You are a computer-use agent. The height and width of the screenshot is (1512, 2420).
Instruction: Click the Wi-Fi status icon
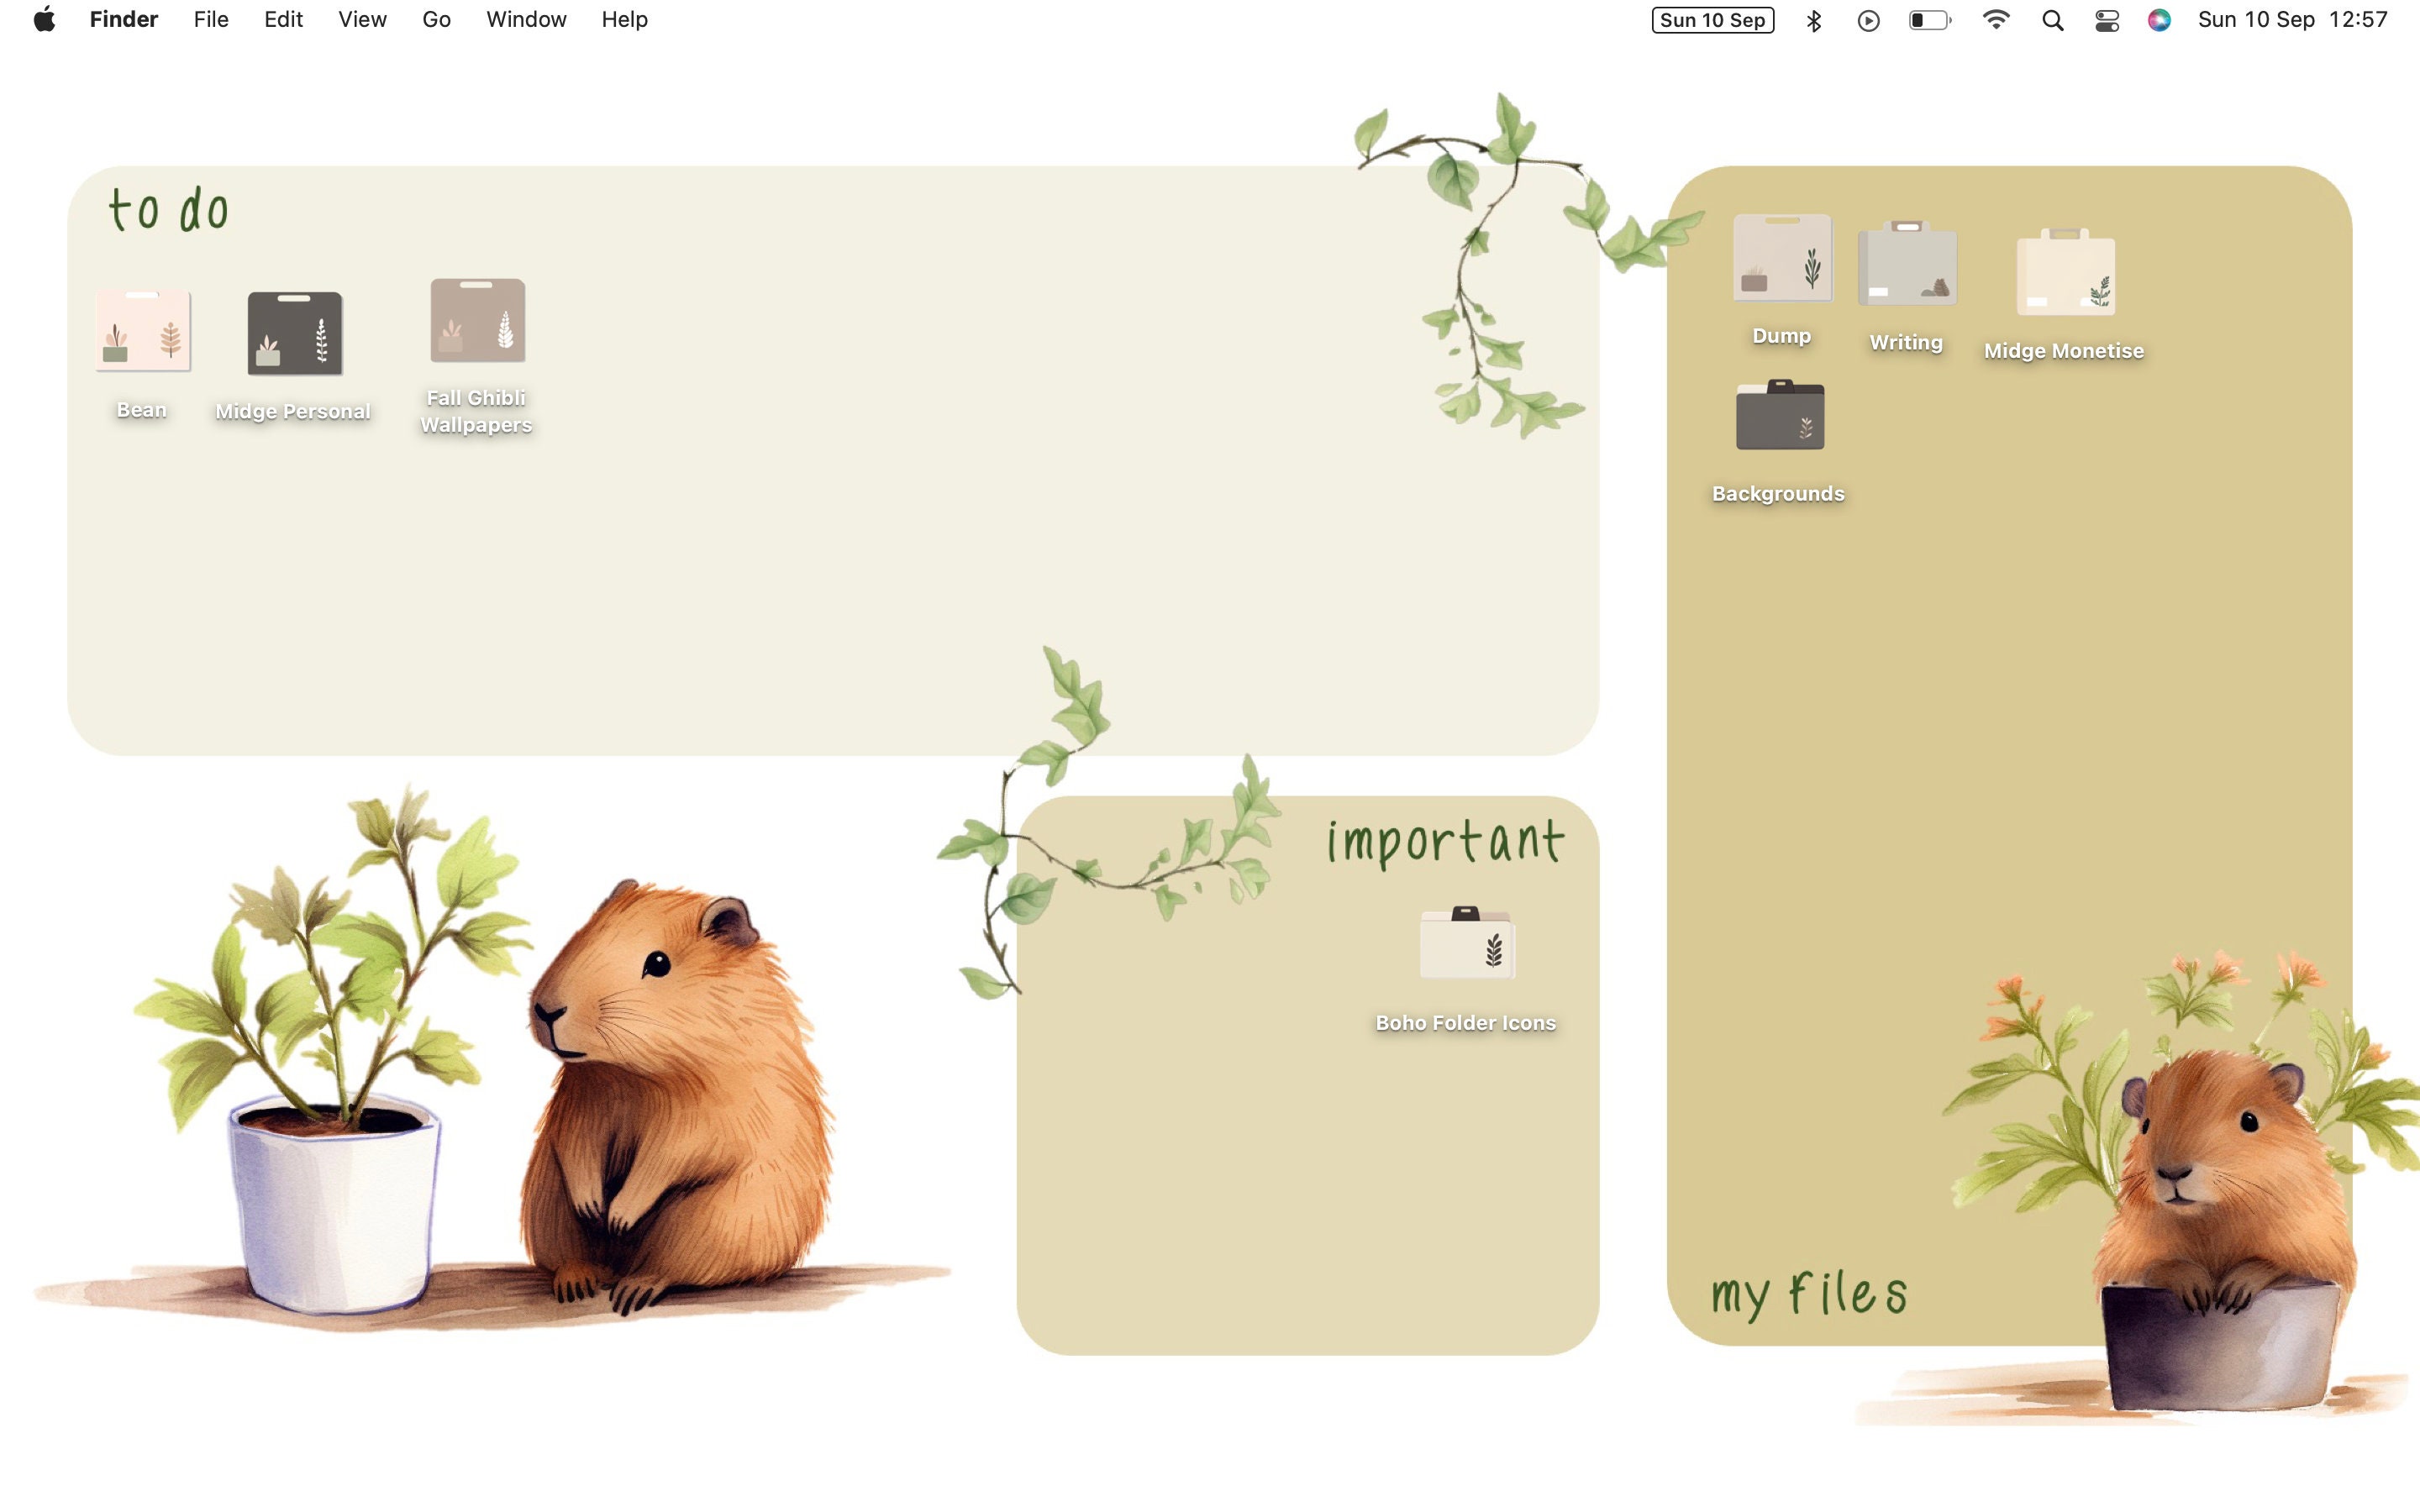pos(1995,19)
